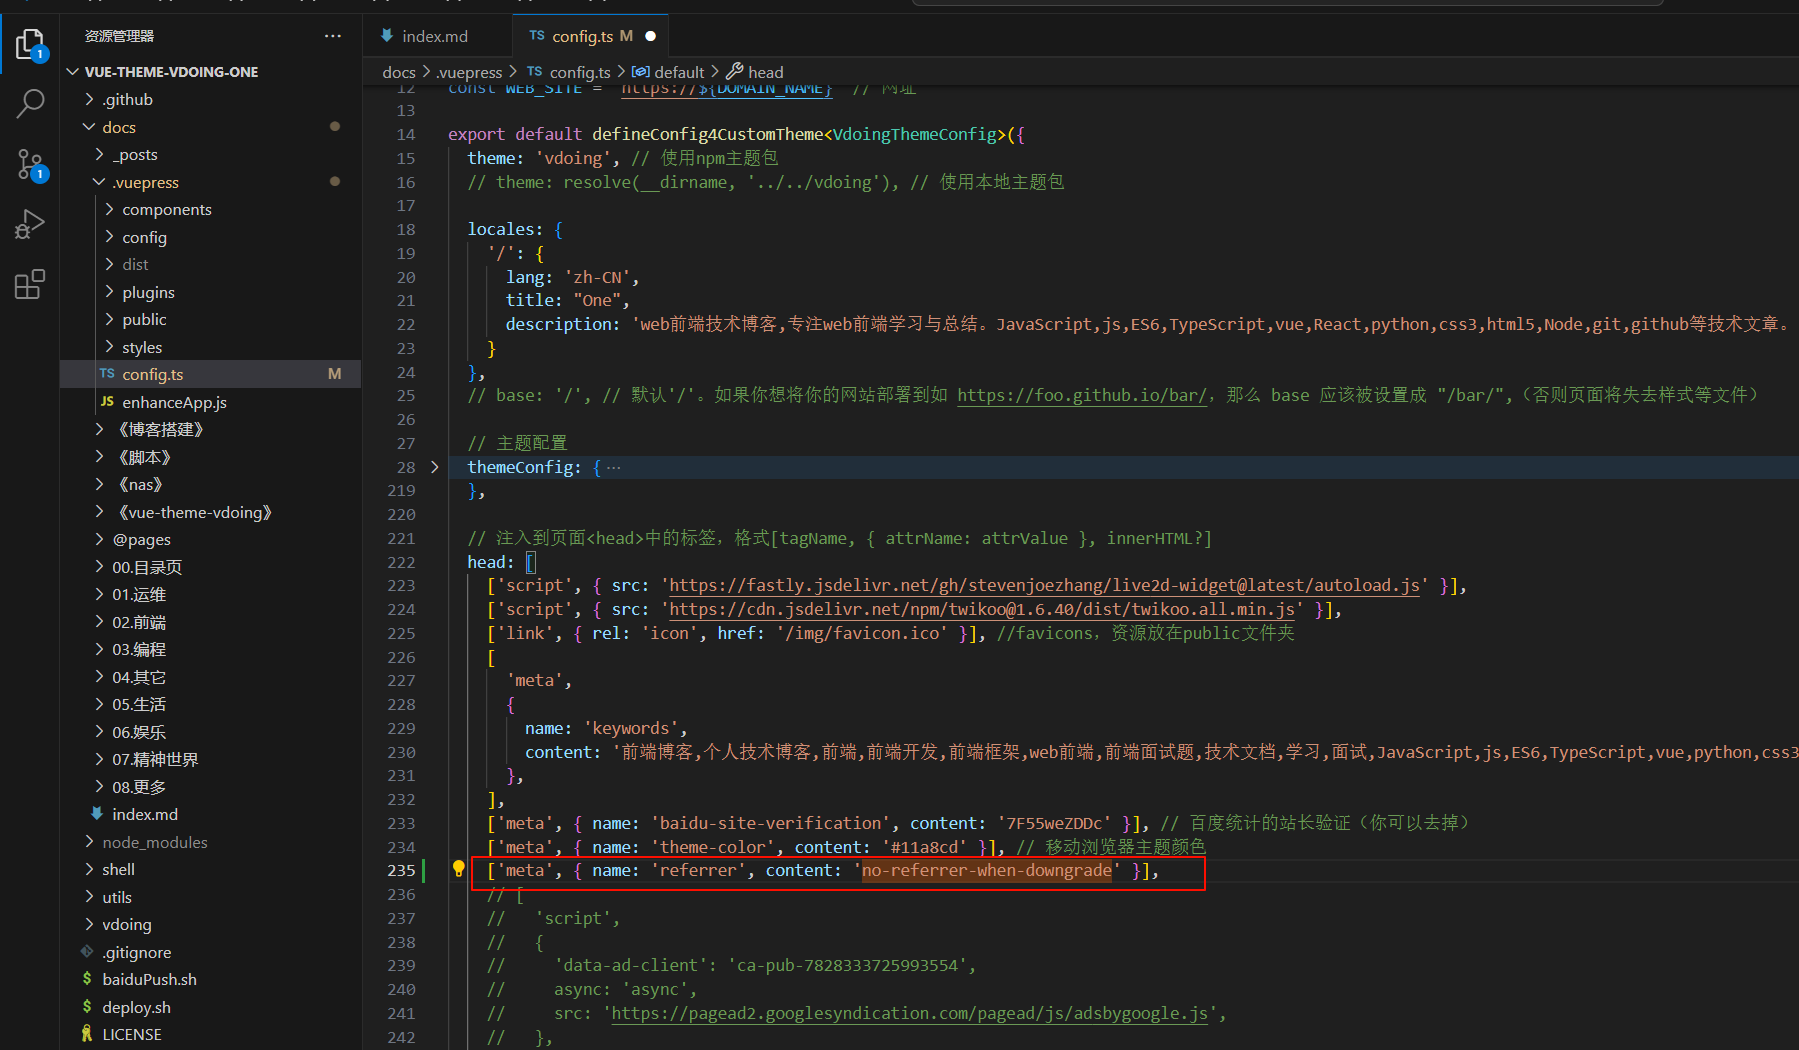Expand the 《nas》 folder
The height and width of the screenshot is (1050, 1799).
click(99, 484)
